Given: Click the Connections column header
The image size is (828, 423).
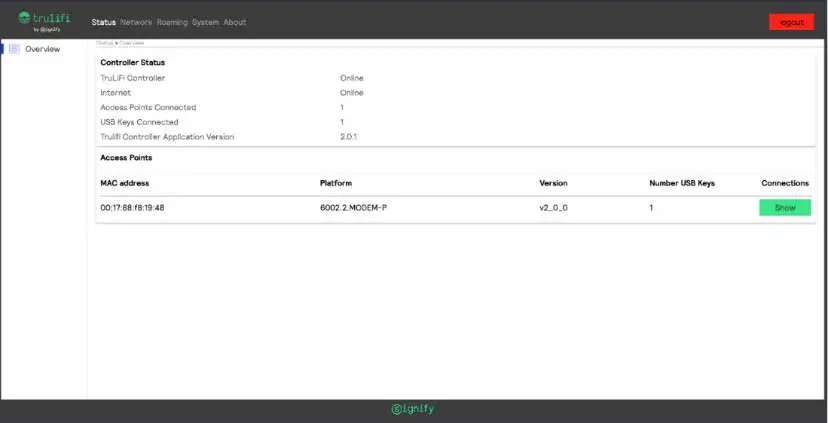Looking at the screenshot, I should click(x=785, y=183).
